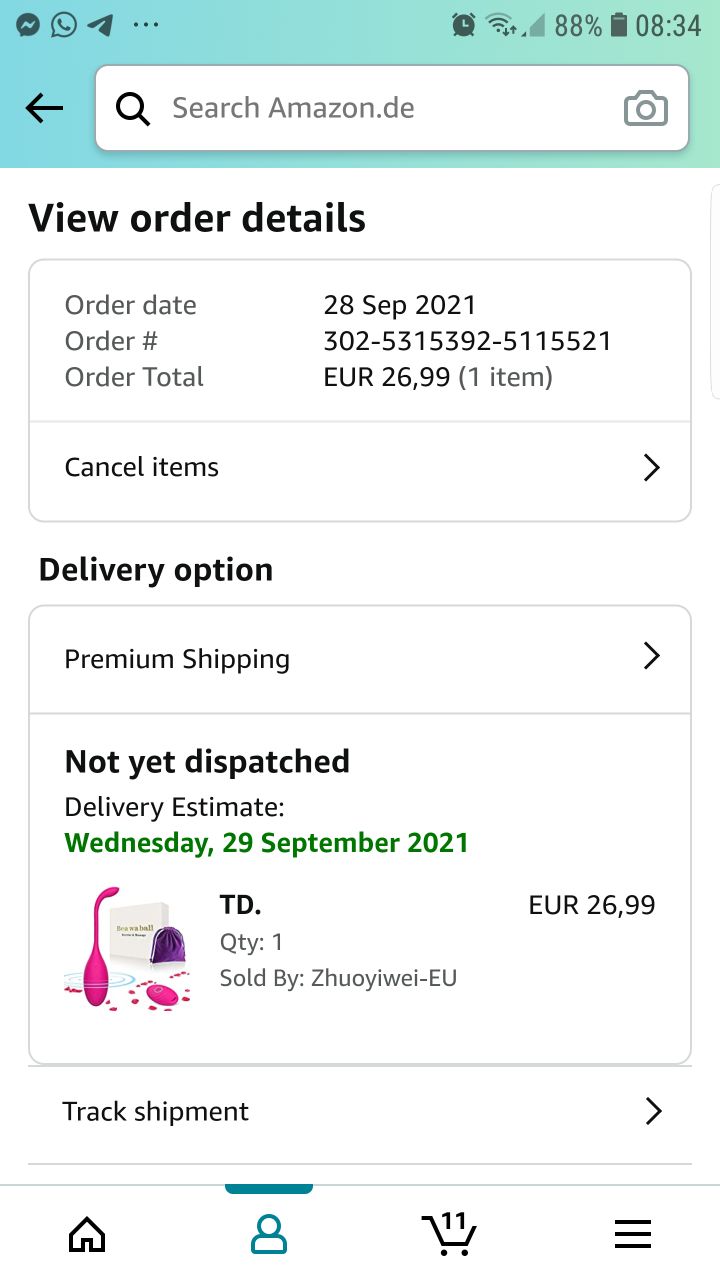Tap the search magnifier icon
The height and width of the screenshot is (1280, 720).
pyautogui.click(x=133, y=108)
